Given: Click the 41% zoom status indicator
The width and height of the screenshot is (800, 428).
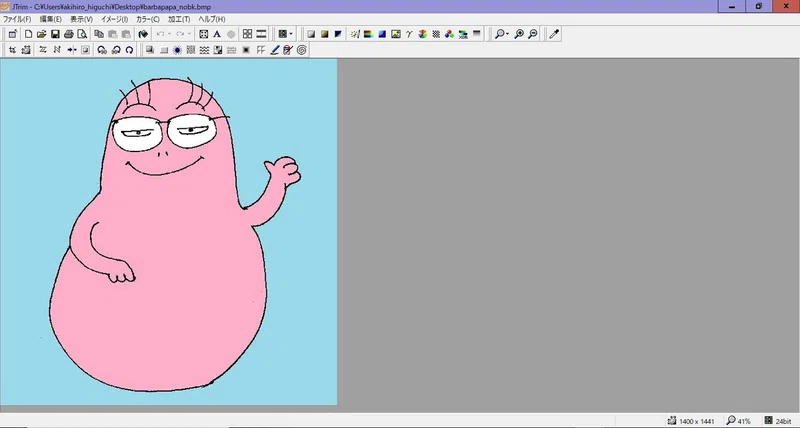Looking at the screenshot, I should [x=738, y=421].
